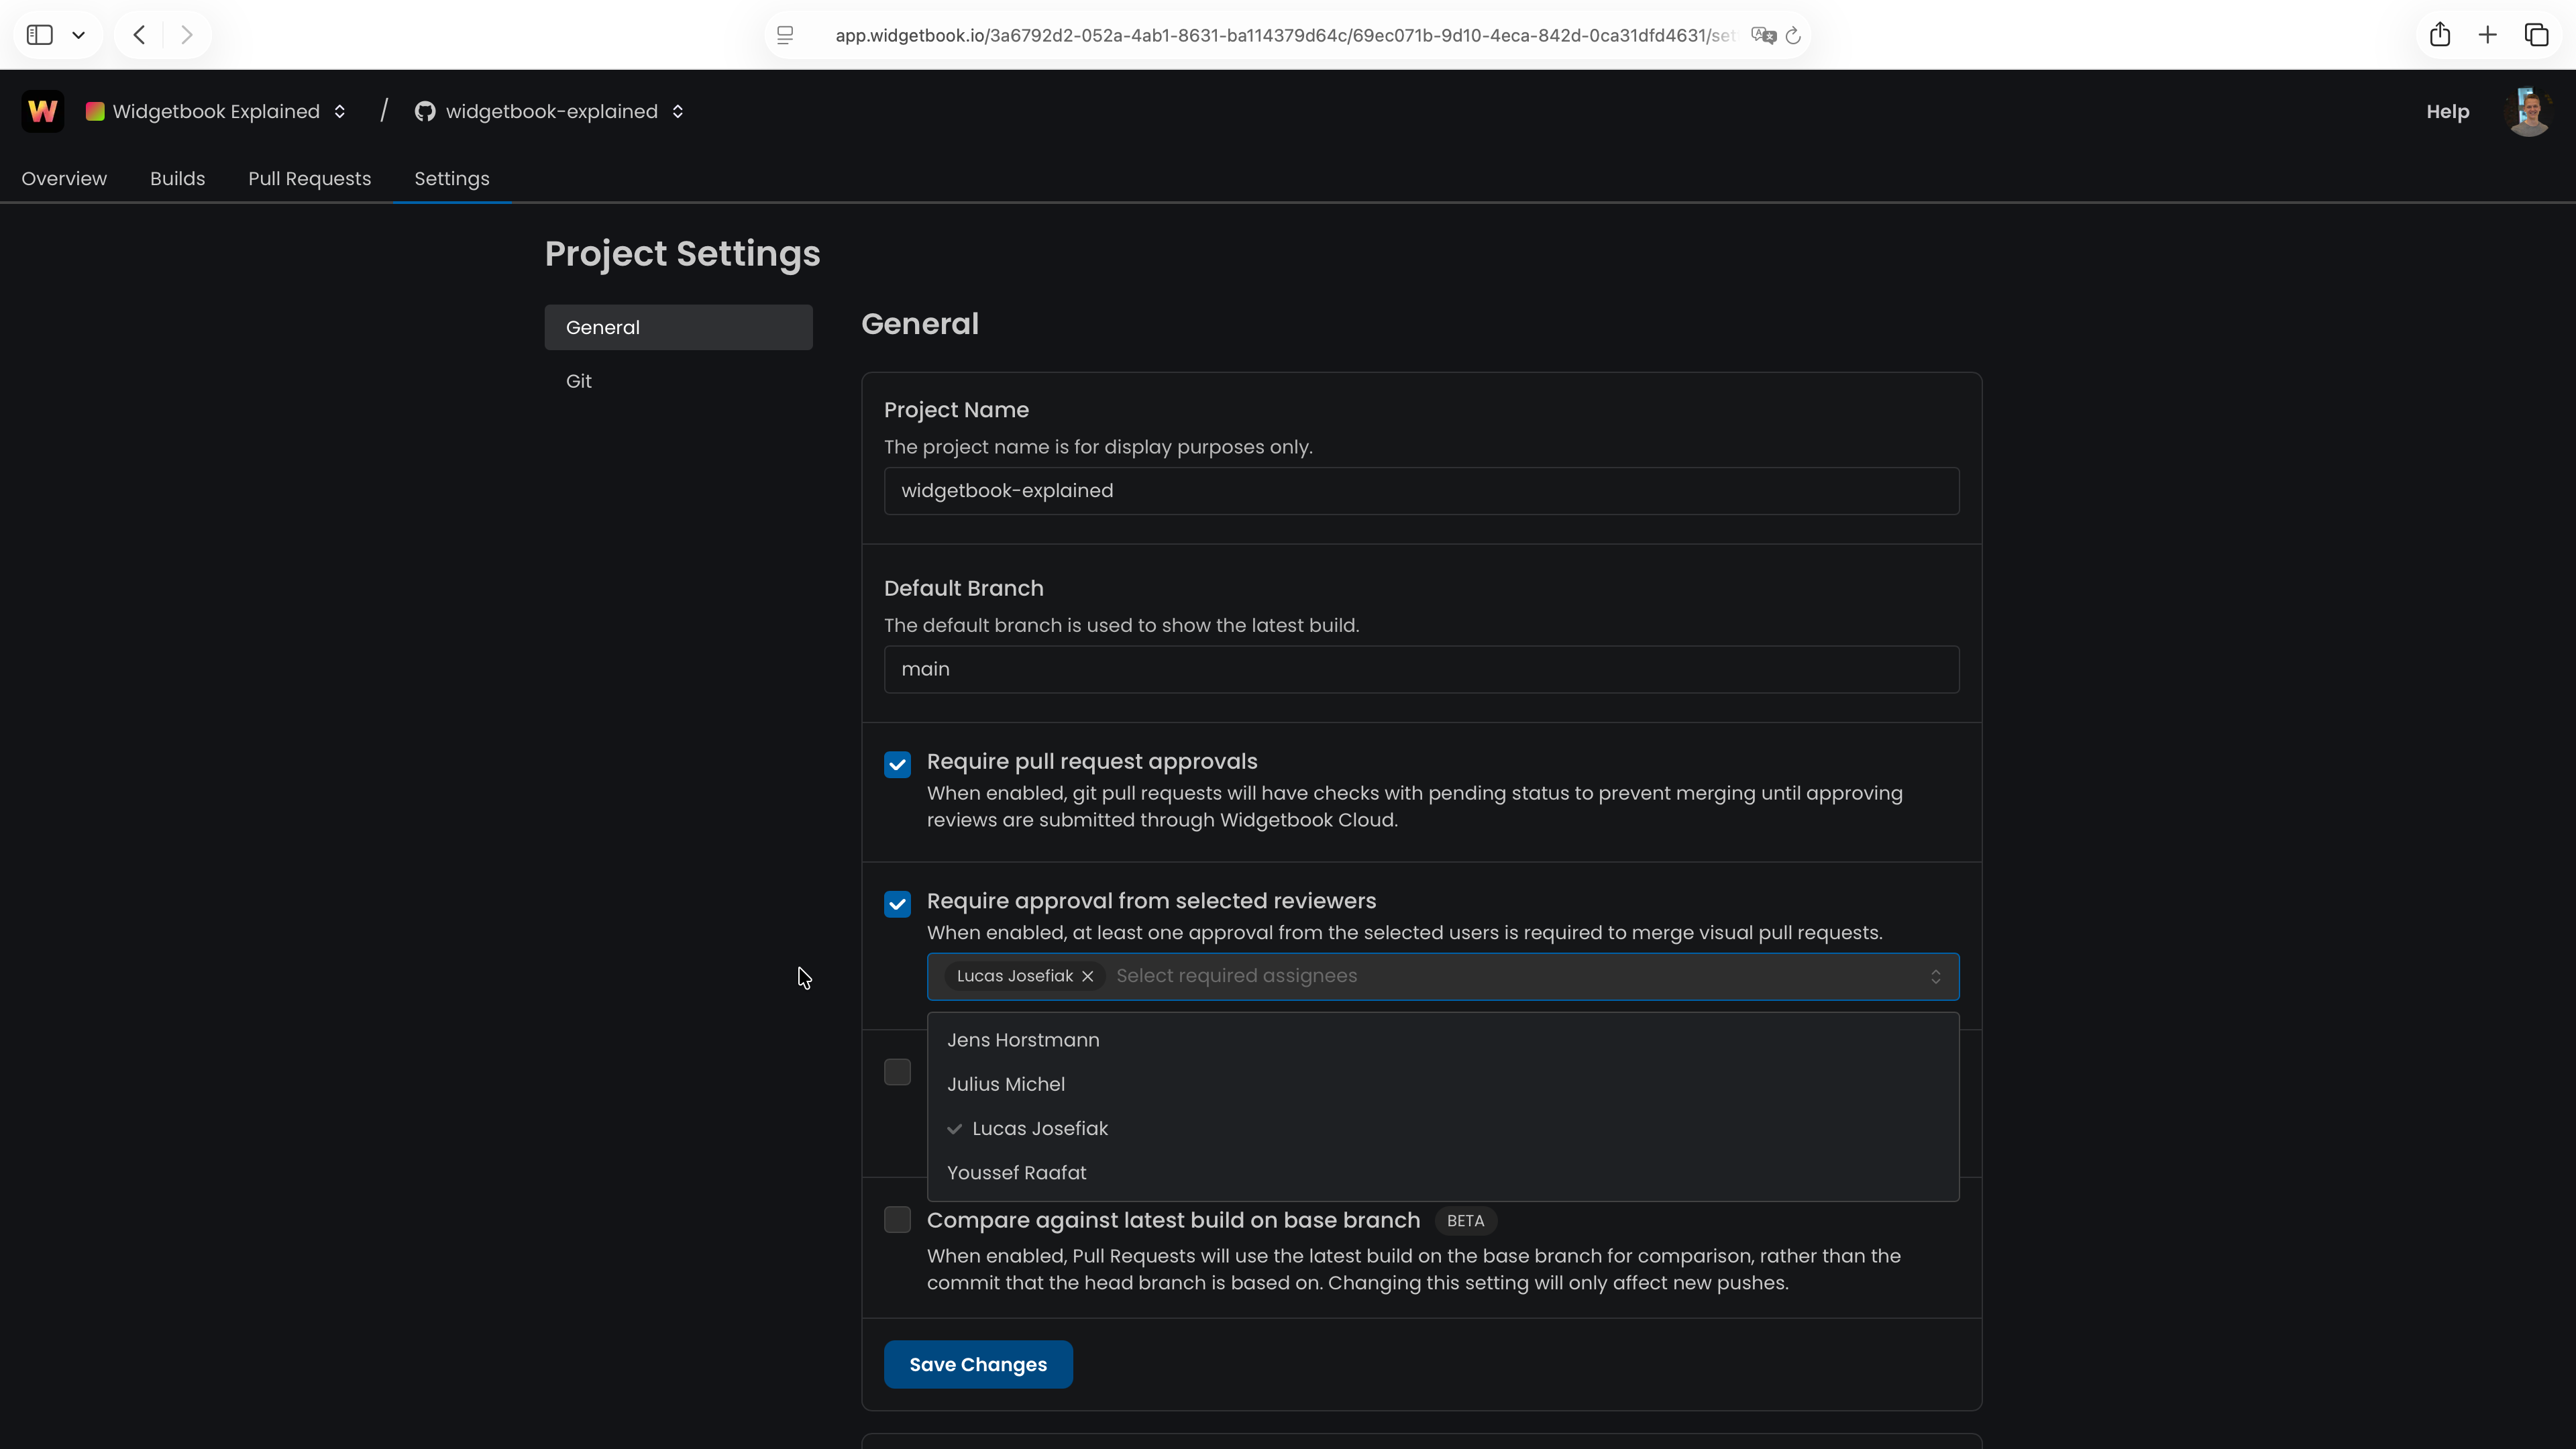The height and width of the screenshot is (1449, 2576).
Task: Click Save Changes button
Action: [x=977, y=1364]
